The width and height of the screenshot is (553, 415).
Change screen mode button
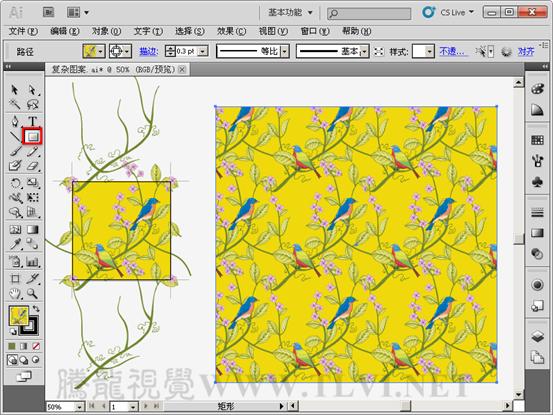point(24,377)
